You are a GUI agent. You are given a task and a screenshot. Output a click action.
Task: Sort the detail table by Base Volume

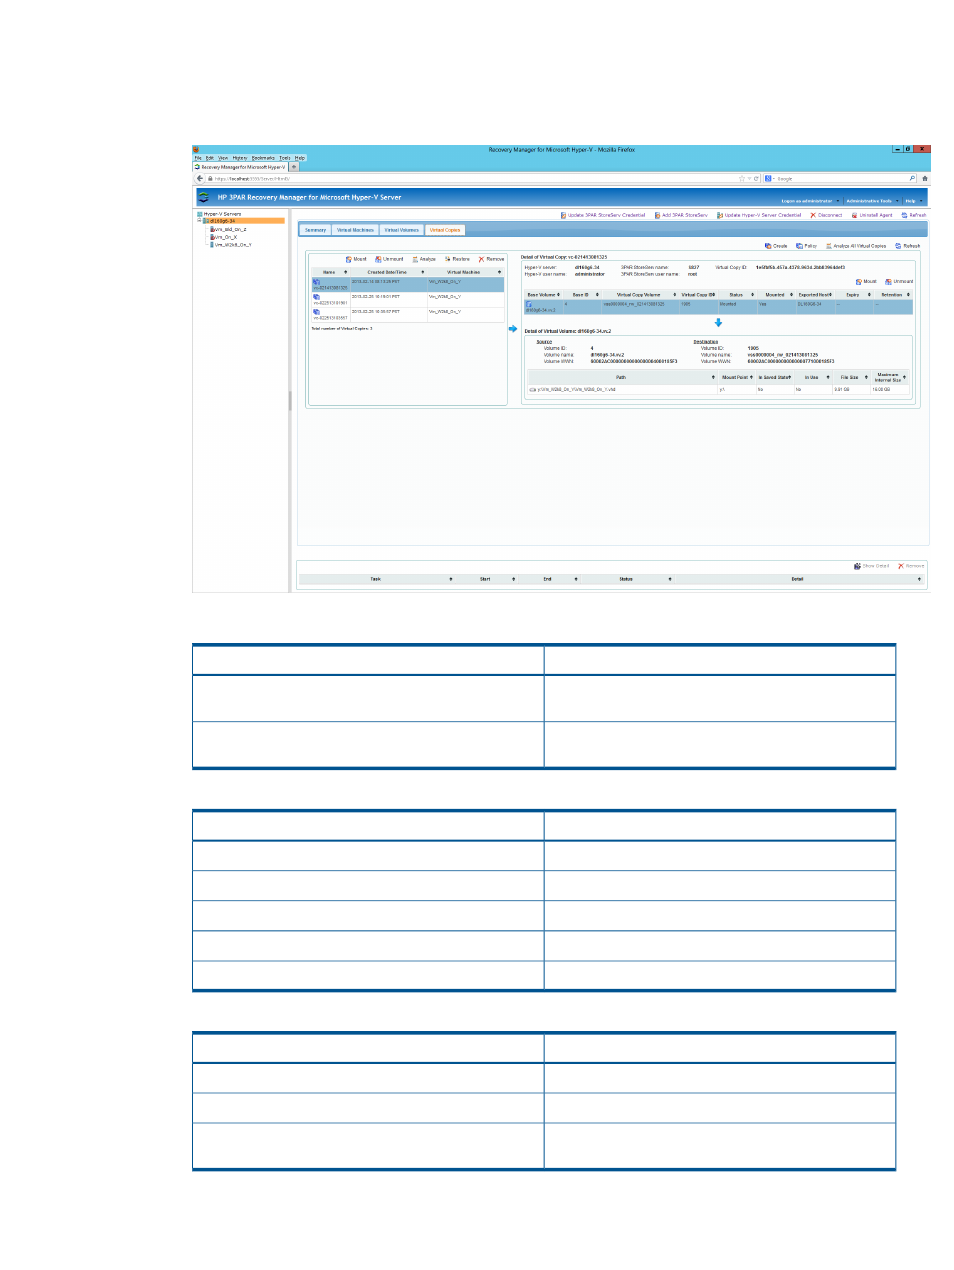pos(544,295)
